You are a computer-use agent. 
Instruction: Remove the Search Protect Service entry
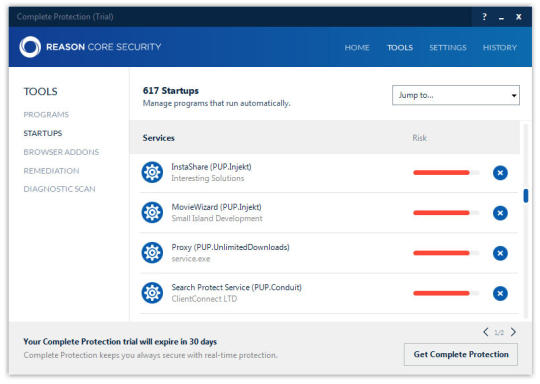500,293
